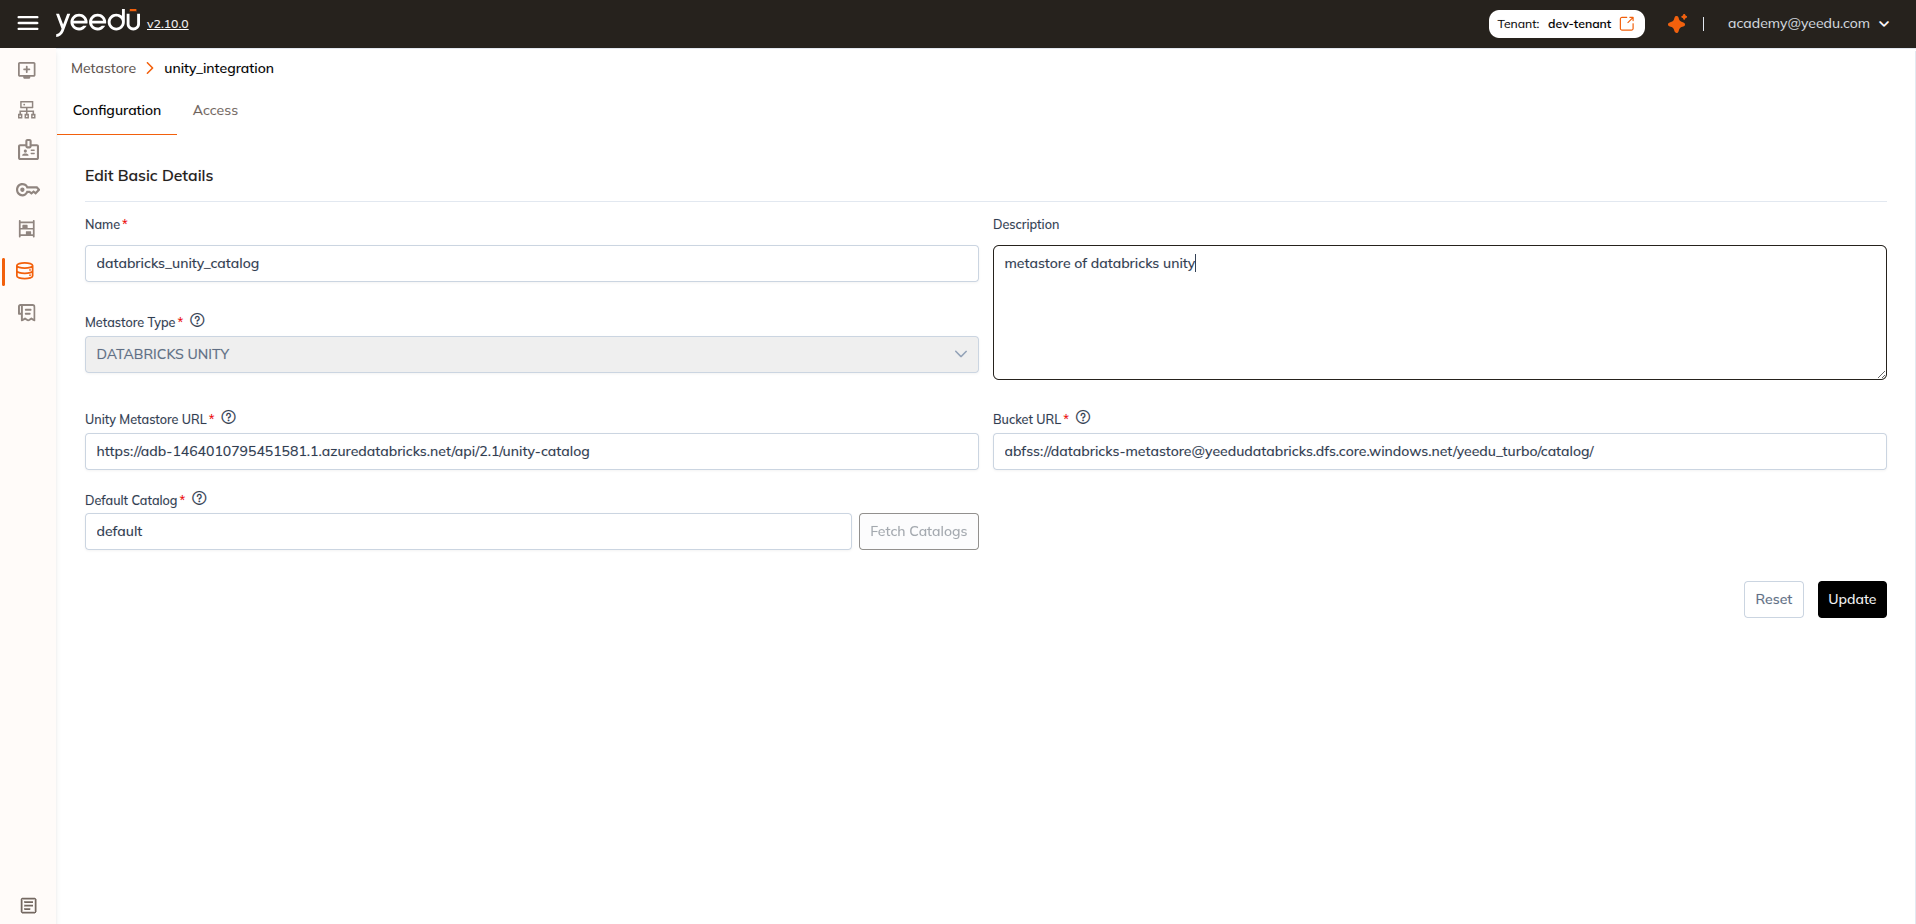
Task: Click the shelf rack icon in the sidebar
Action: [x=27, y=229]
